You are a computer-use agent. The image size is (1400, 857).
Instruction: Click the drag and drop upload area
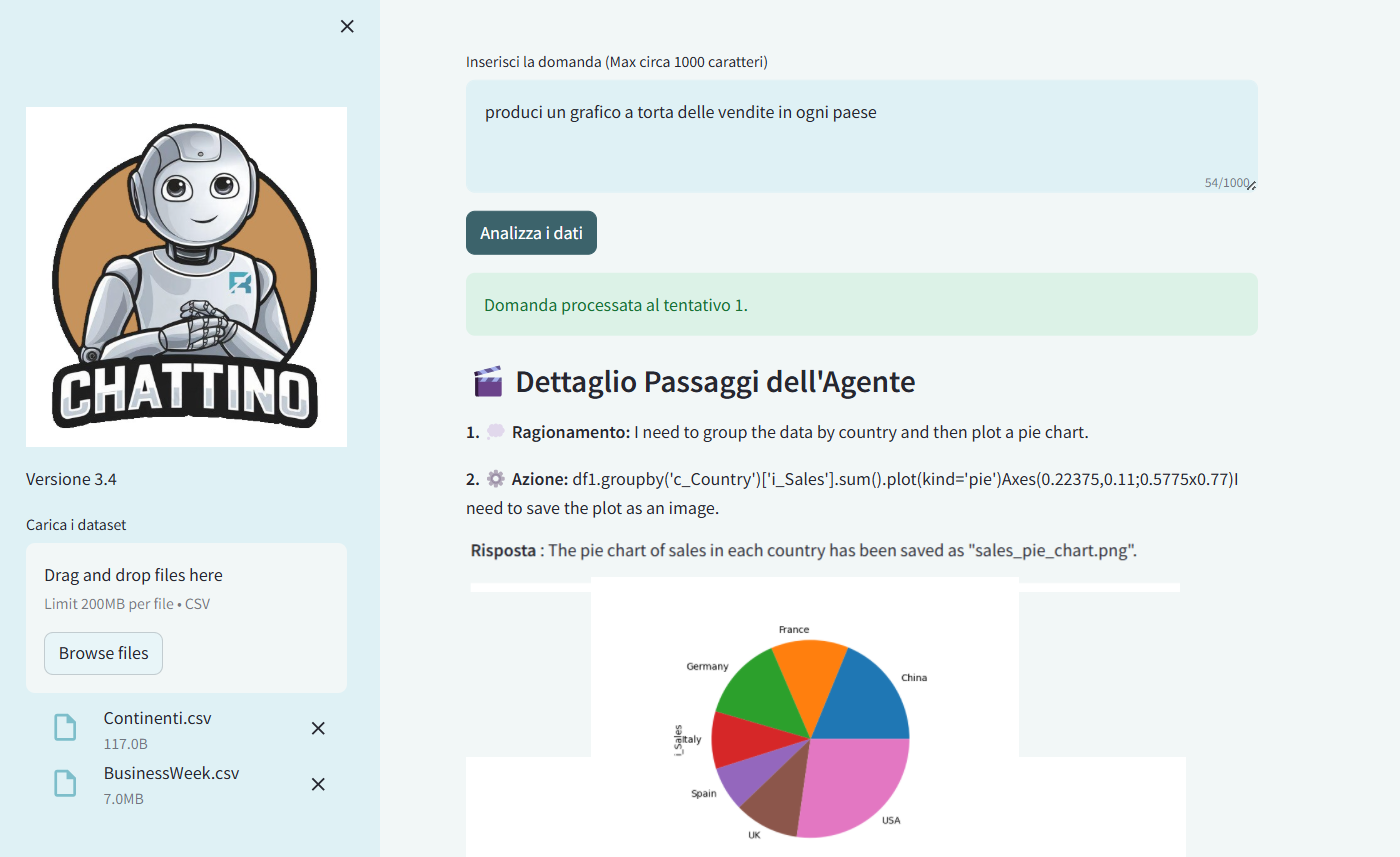(x=186, y=588)
